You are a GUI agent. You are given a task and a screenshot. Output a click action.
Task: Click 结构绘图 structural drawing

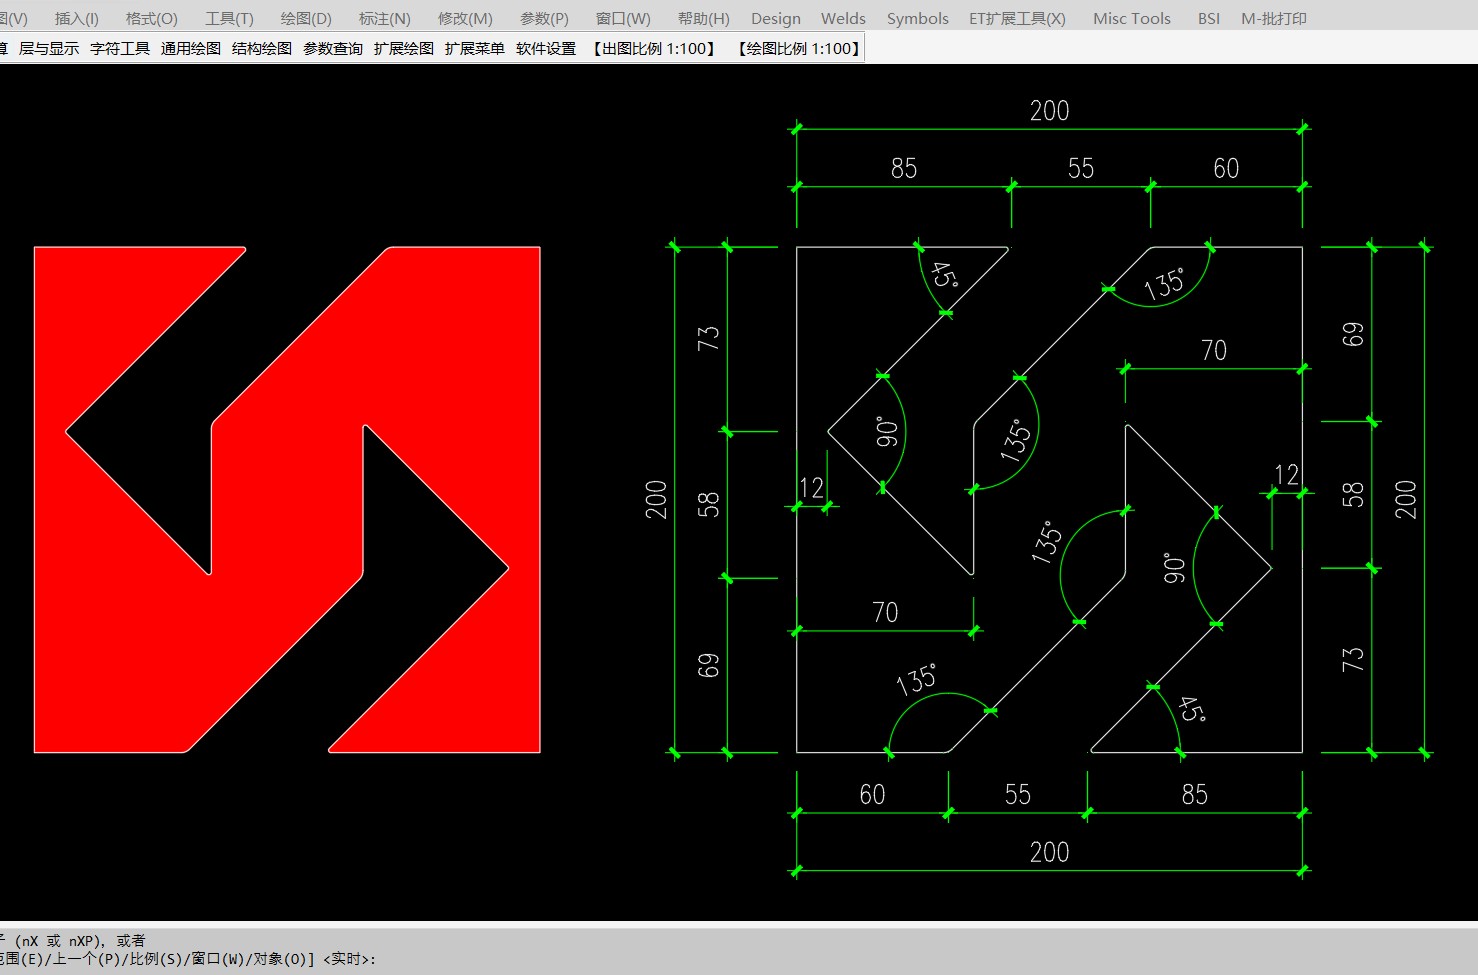pyautogui.click(x=262, y=48)
